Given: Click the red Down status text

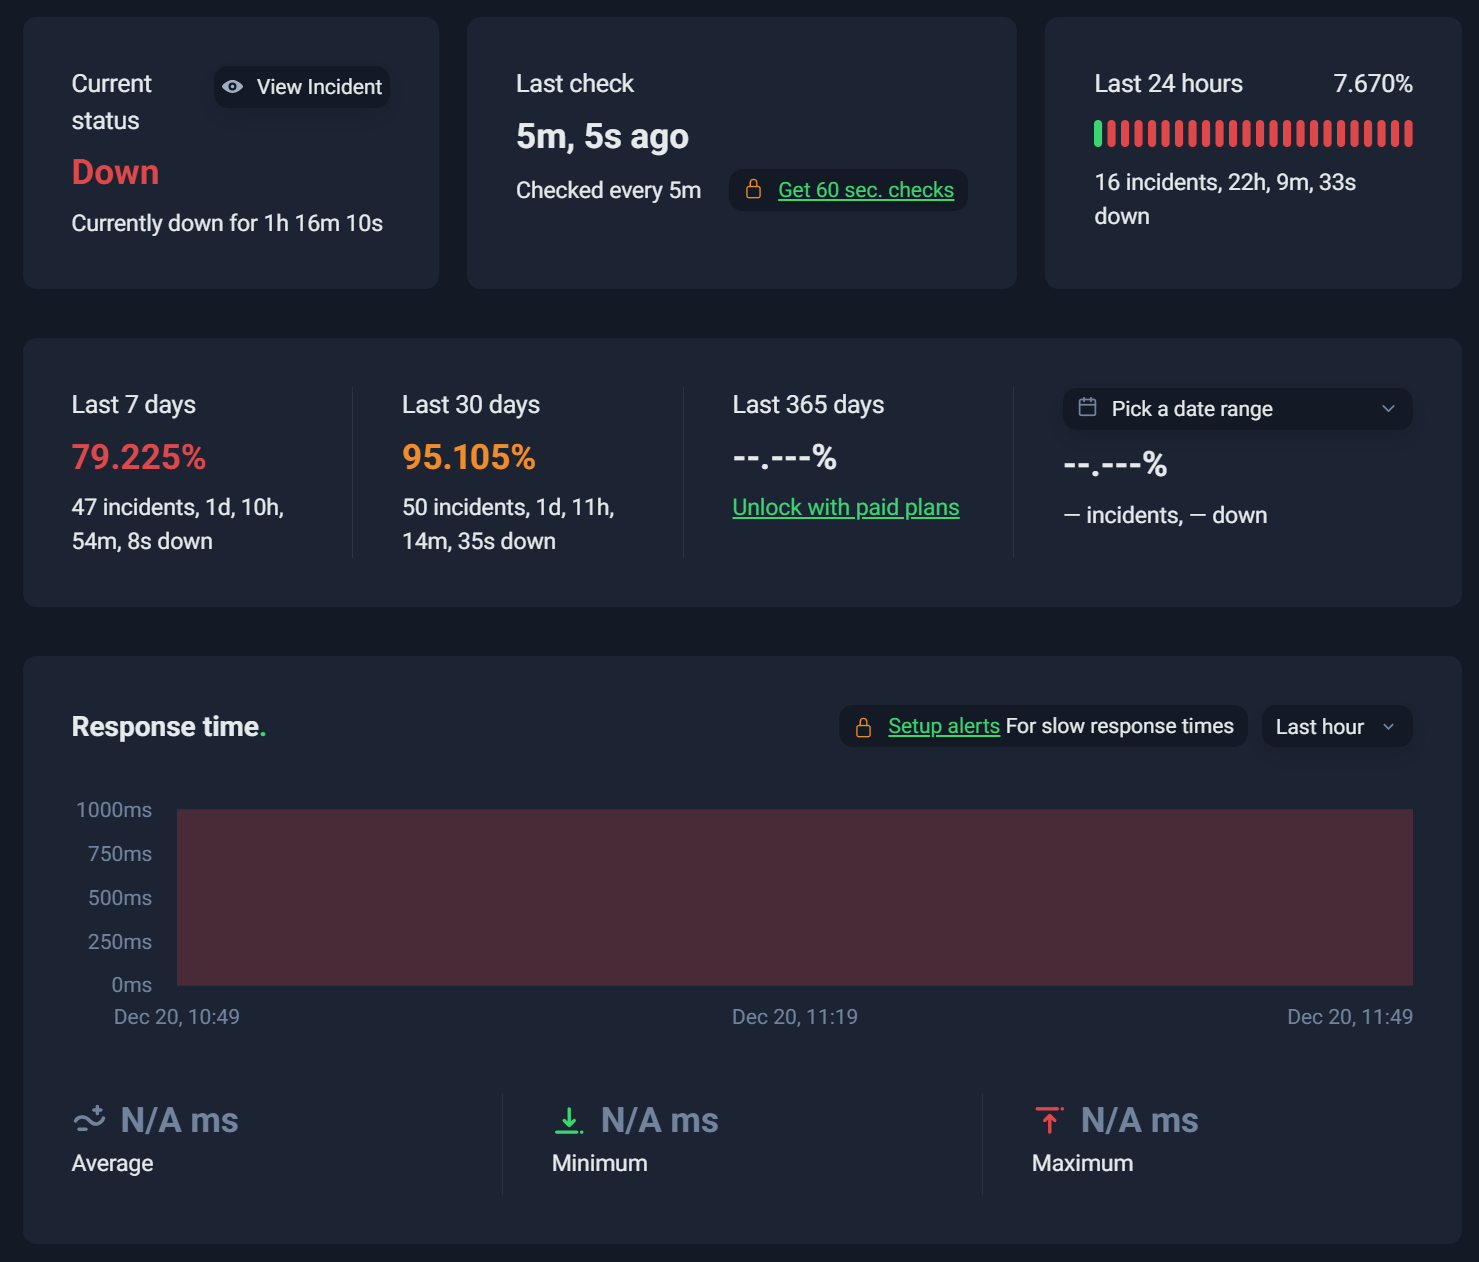Looking at the screenshot, I should 115,172.
